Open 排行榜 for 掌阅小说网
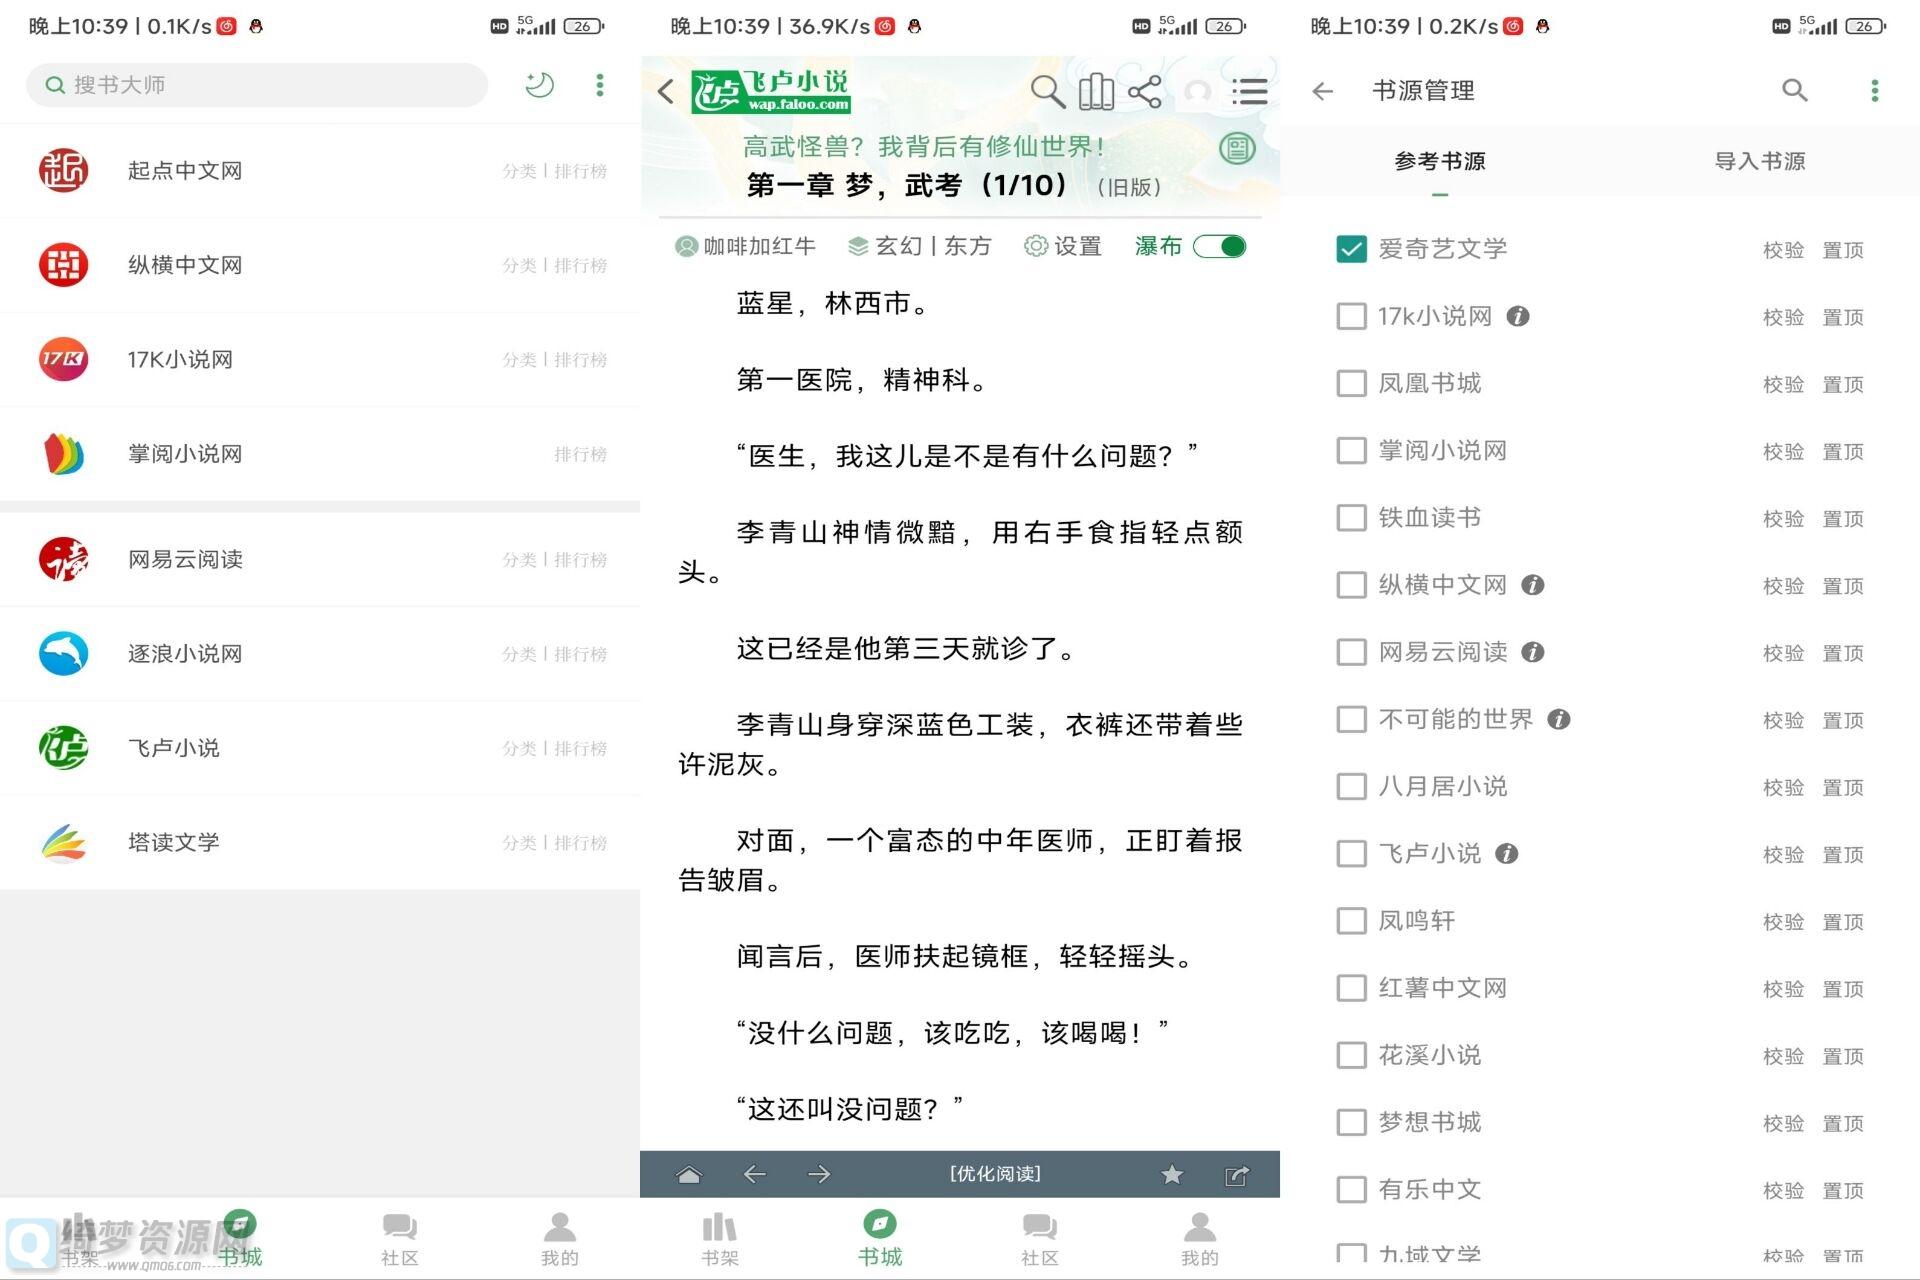The image size is (1920, 1280). pos(581,454)
